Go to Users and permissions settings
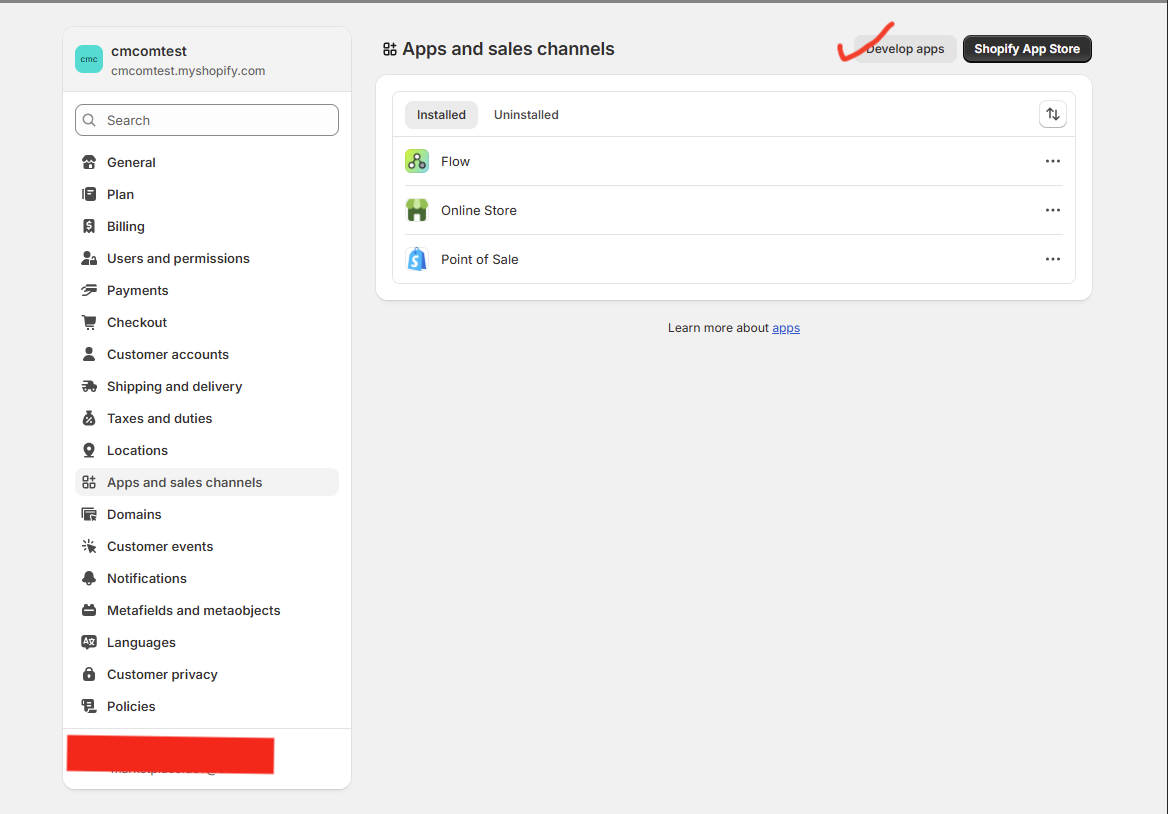The height and width of the screenshot is (814, 1168). pyautogui.click(x=178, y=258)
